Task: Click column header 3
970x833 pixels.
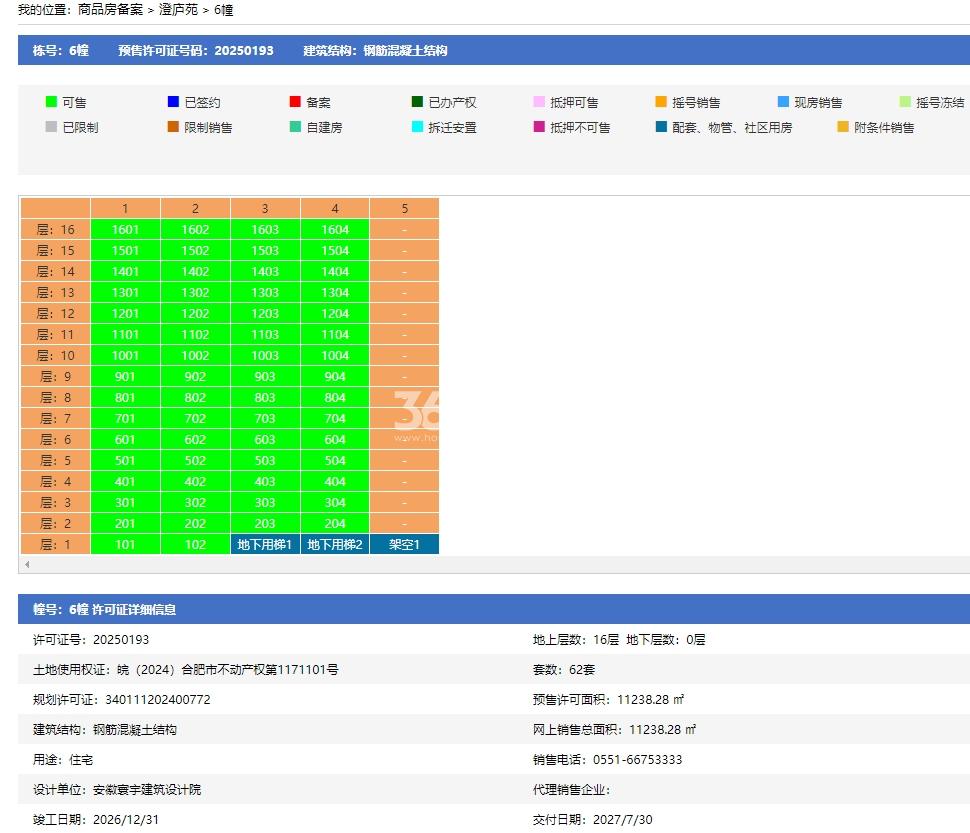Action: tap(265, 208)
